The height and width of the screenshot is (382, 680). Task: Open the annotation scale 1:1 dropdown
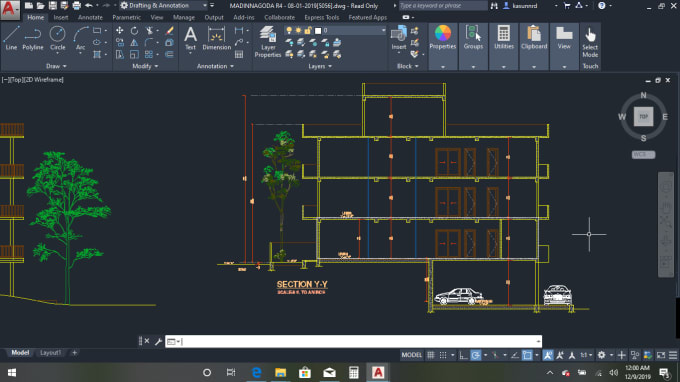pyautogui.click(x=586, y=355)
